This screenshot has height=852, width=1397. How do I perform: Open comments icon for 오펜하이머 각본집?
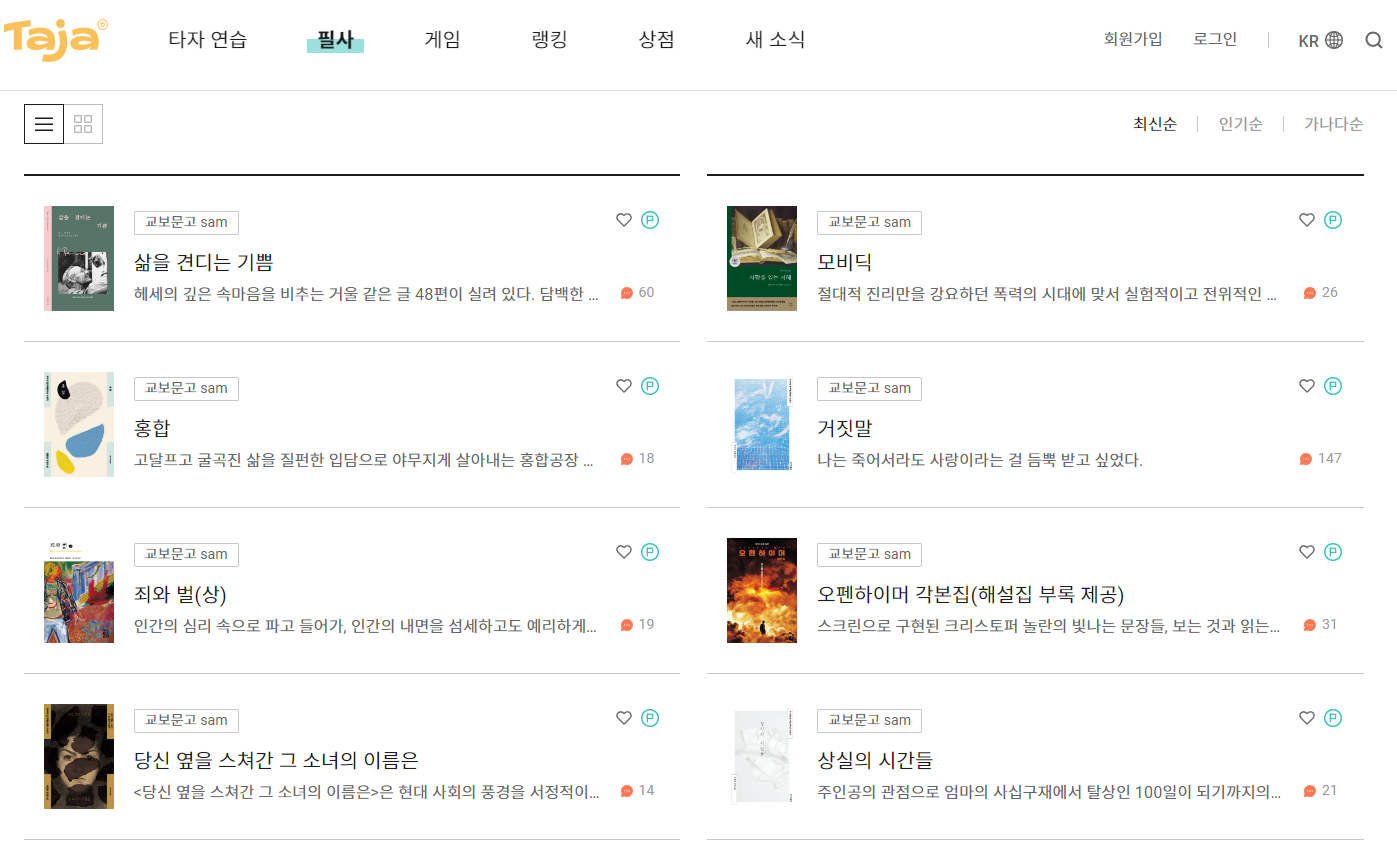[1310, 625]
